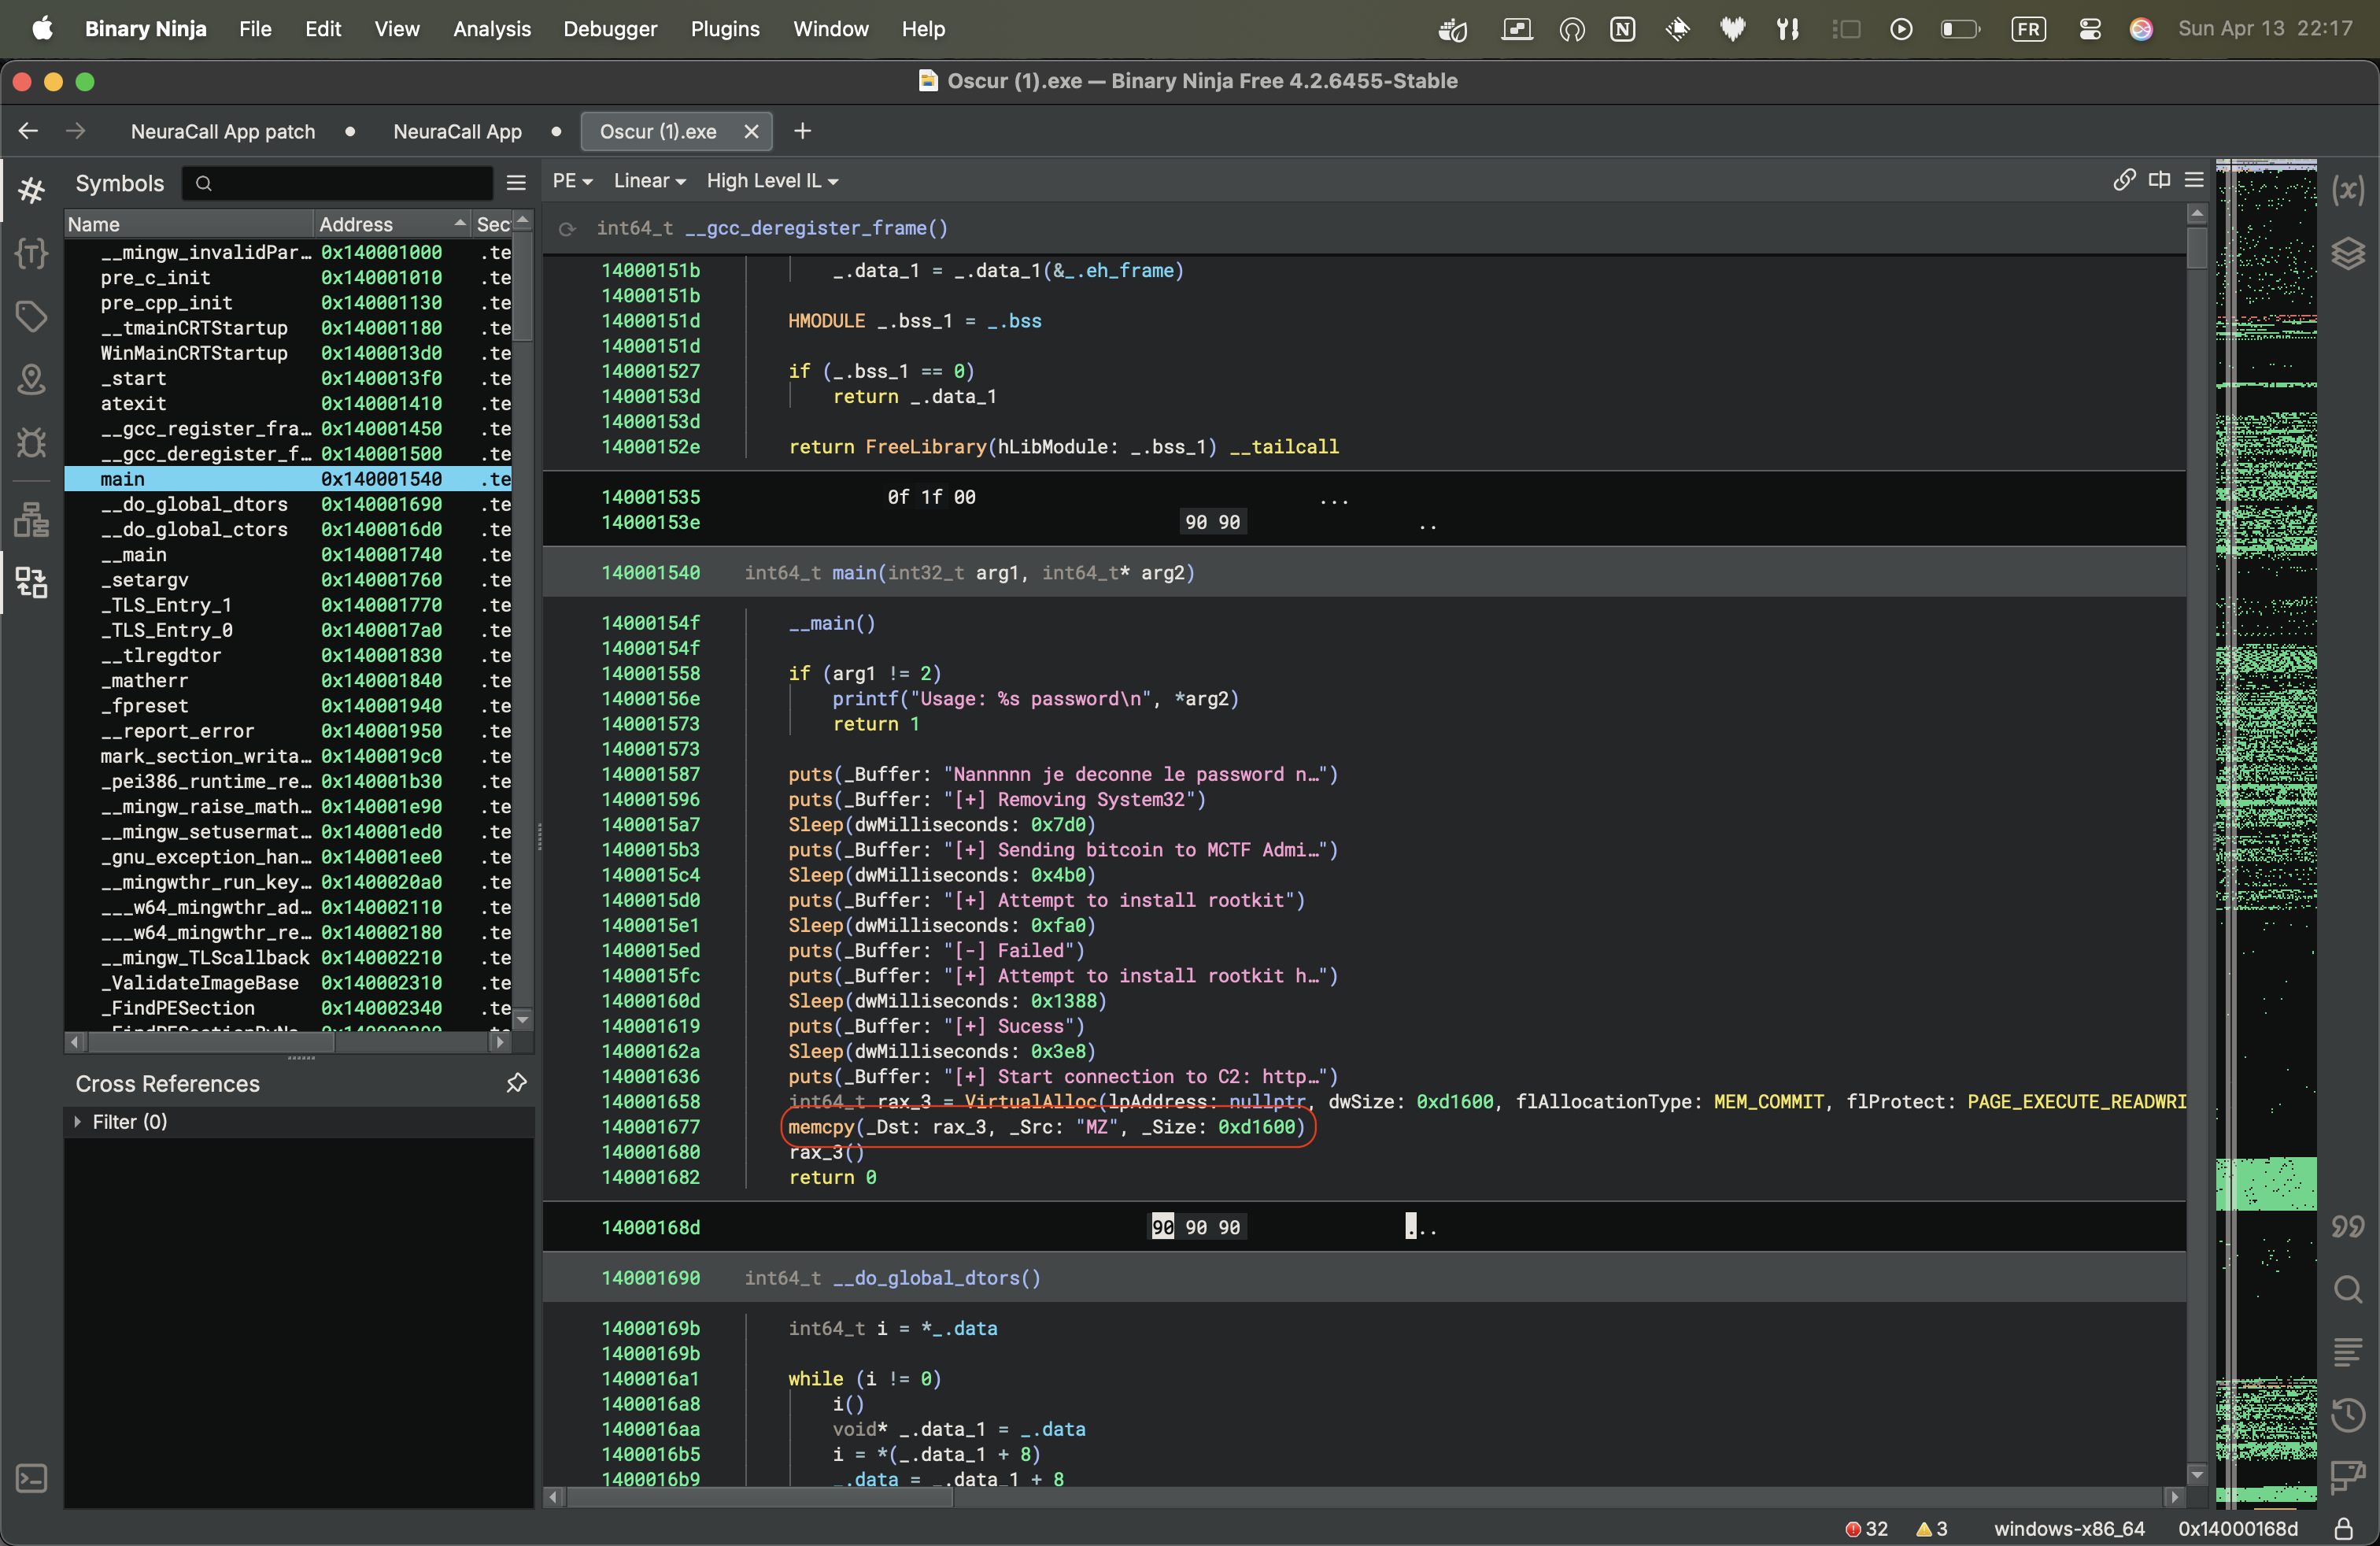Click the feature map minimap strip
This screenshot has width=2380, height=1546.
point(2265,800)
